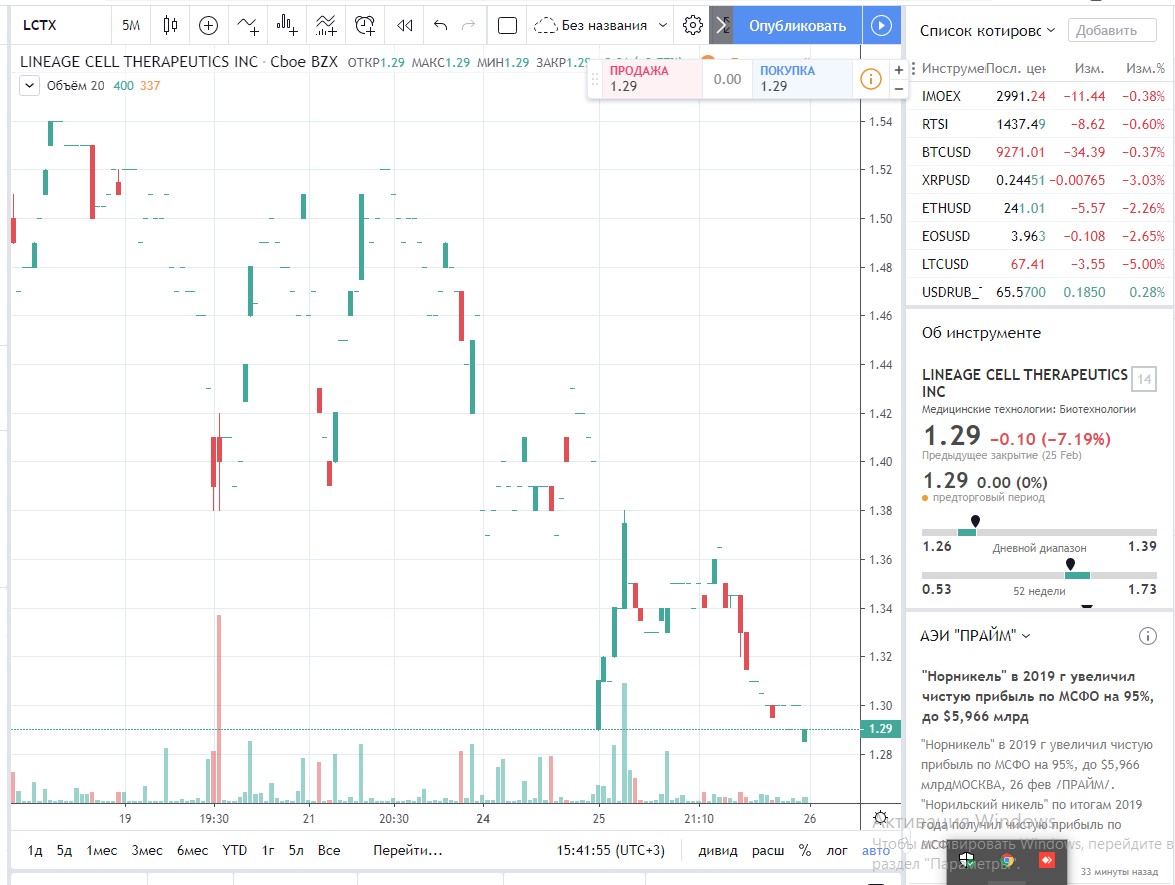
Task: Select the EOSUSD row in the watchlist
Action: (1041, 236)
